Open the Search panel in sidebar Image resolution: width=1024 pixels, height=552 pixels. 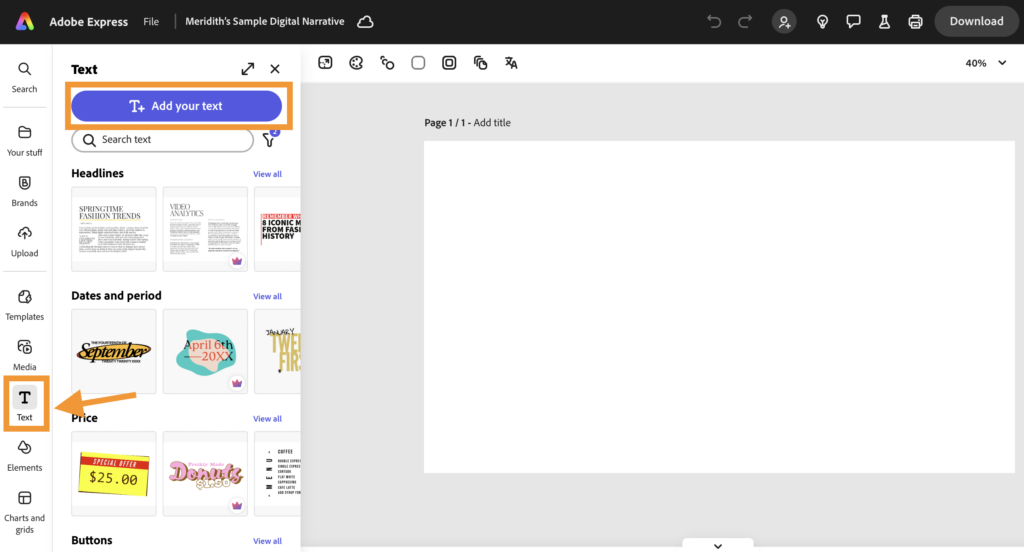tap(25, 76)
